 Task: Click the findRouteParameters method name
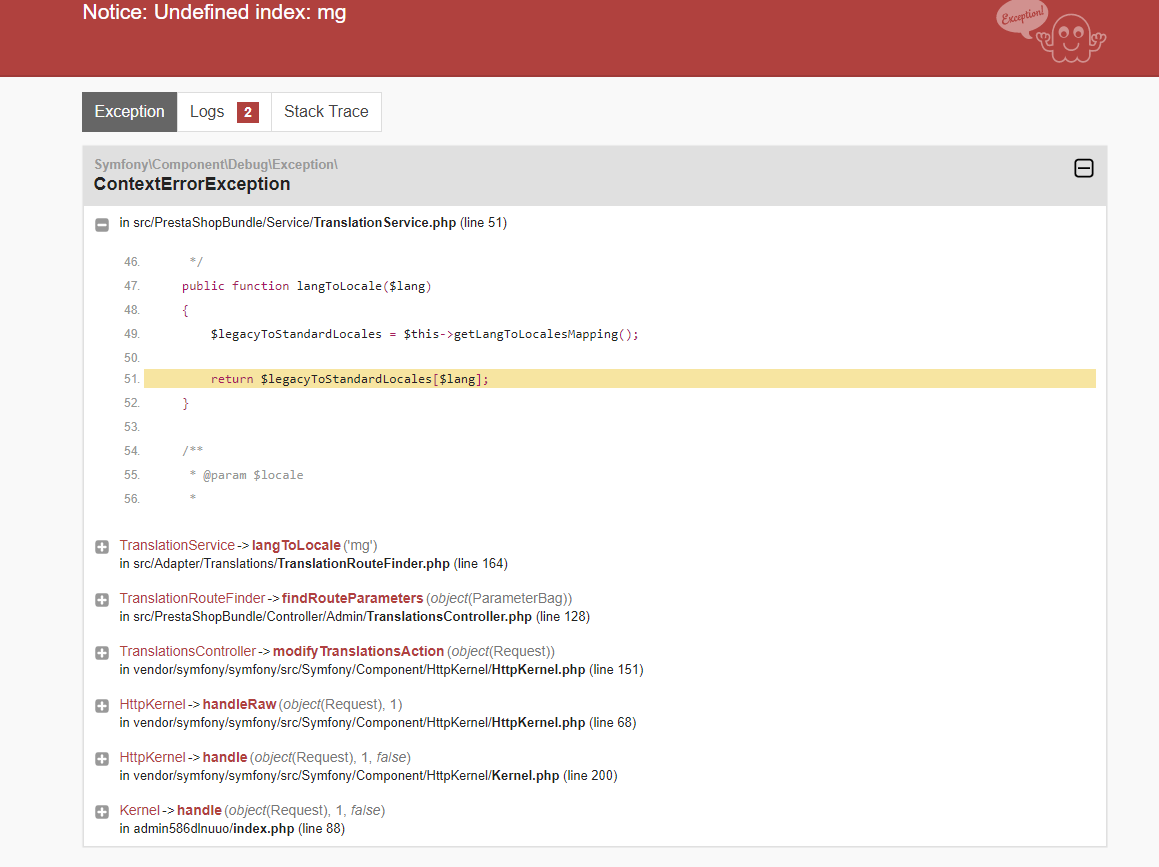353,598
